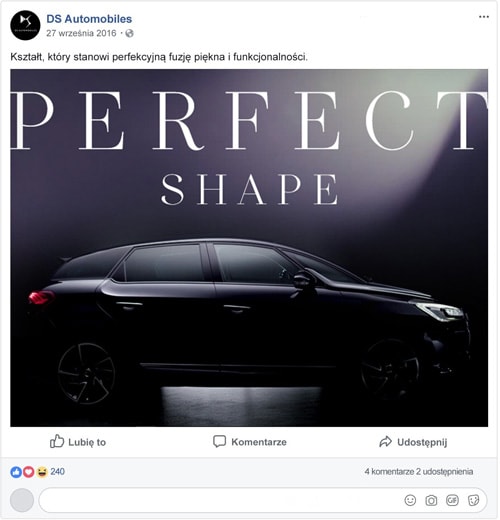Add a sticker using the sticker icon
The image size is (500, 520).
pyautogui.click(x=473, y=500)
